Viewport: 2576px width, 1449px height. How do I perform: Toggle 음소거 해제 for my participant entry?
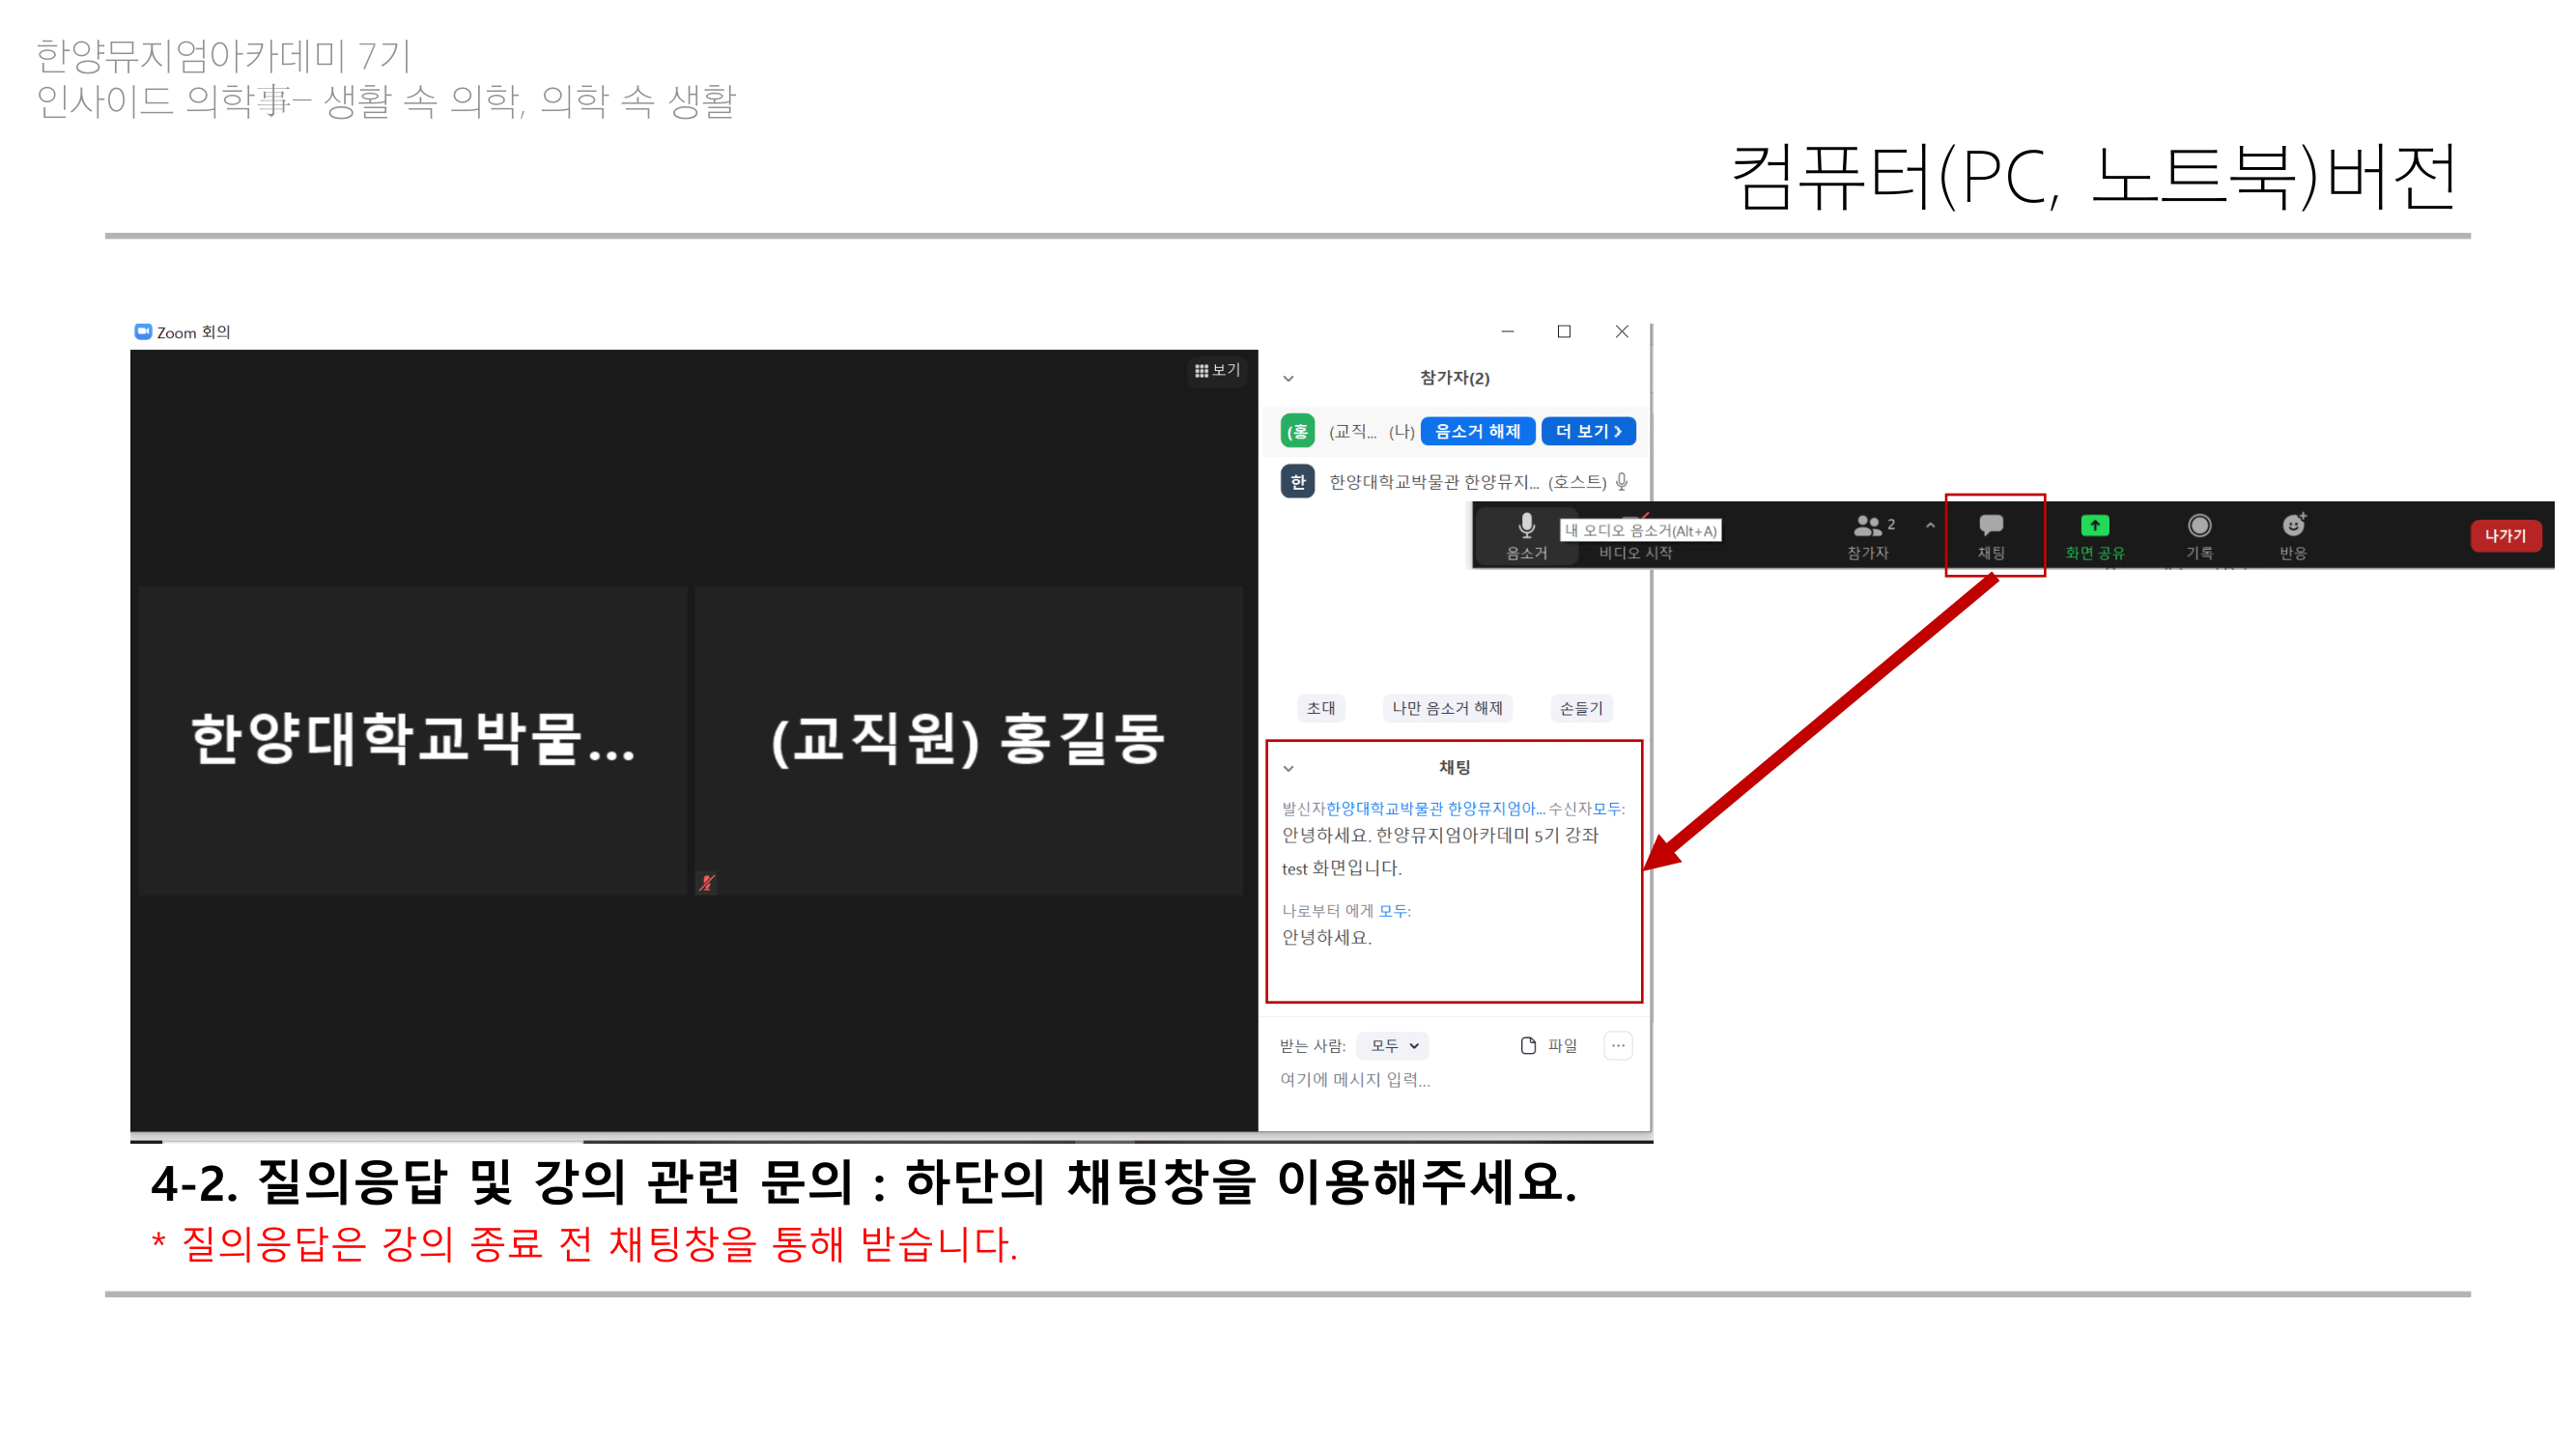point(1476,431)
